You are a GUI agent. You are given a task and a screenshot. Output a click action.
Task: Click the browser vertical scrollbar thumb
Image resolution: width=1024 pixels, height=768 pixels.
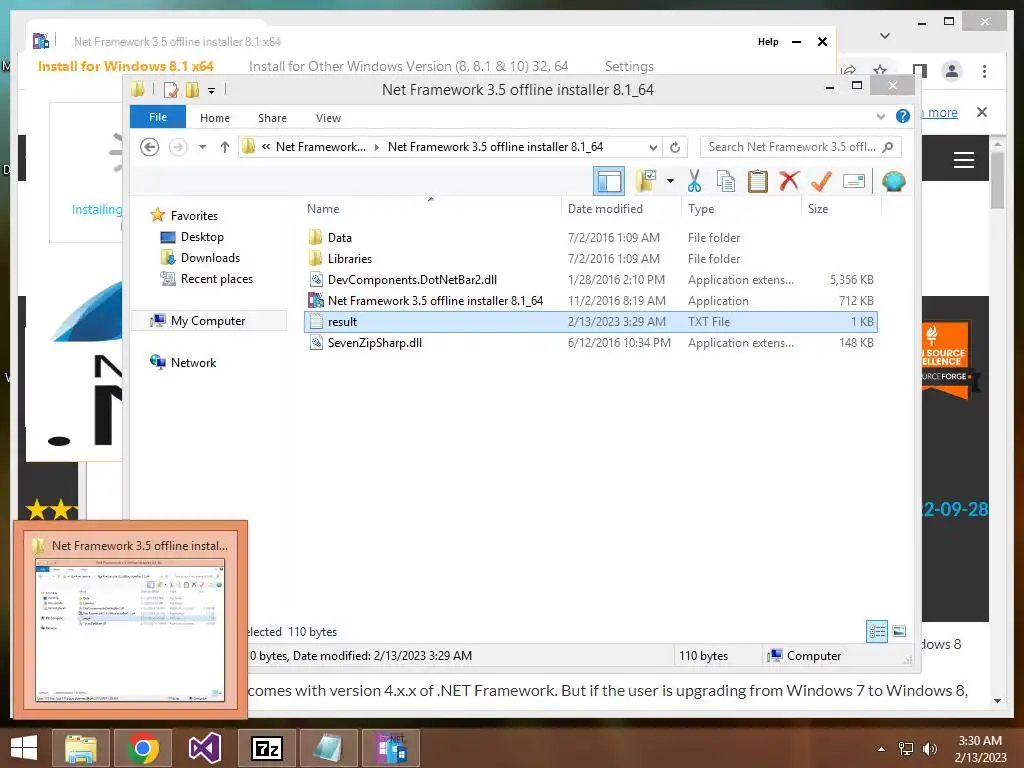(997, 180)
